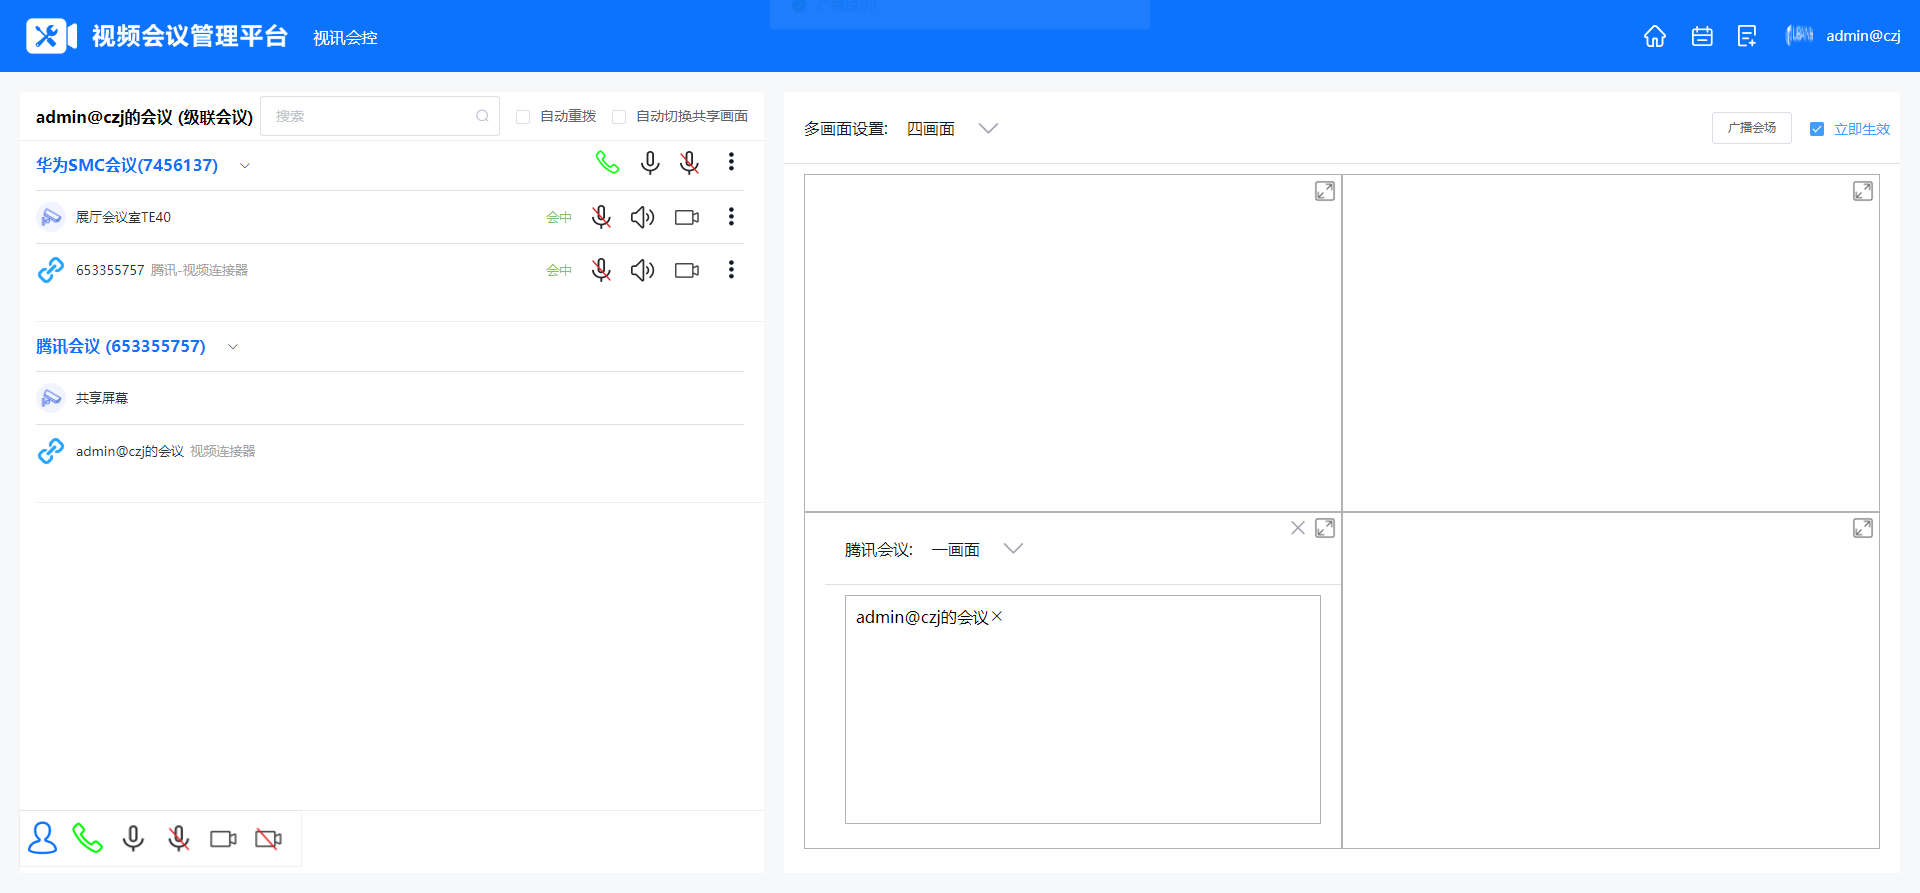
Task: Expand the top-right video pane fullscreen
Action: [x=1863, y=191]
